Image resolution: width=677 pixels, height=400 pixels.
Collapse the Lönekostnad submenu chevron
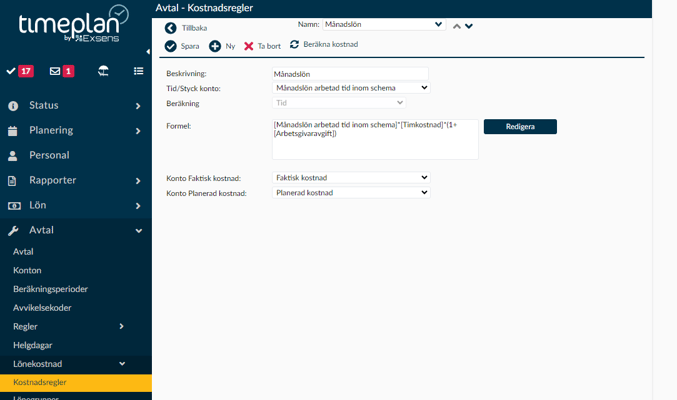tap(122, 364)
